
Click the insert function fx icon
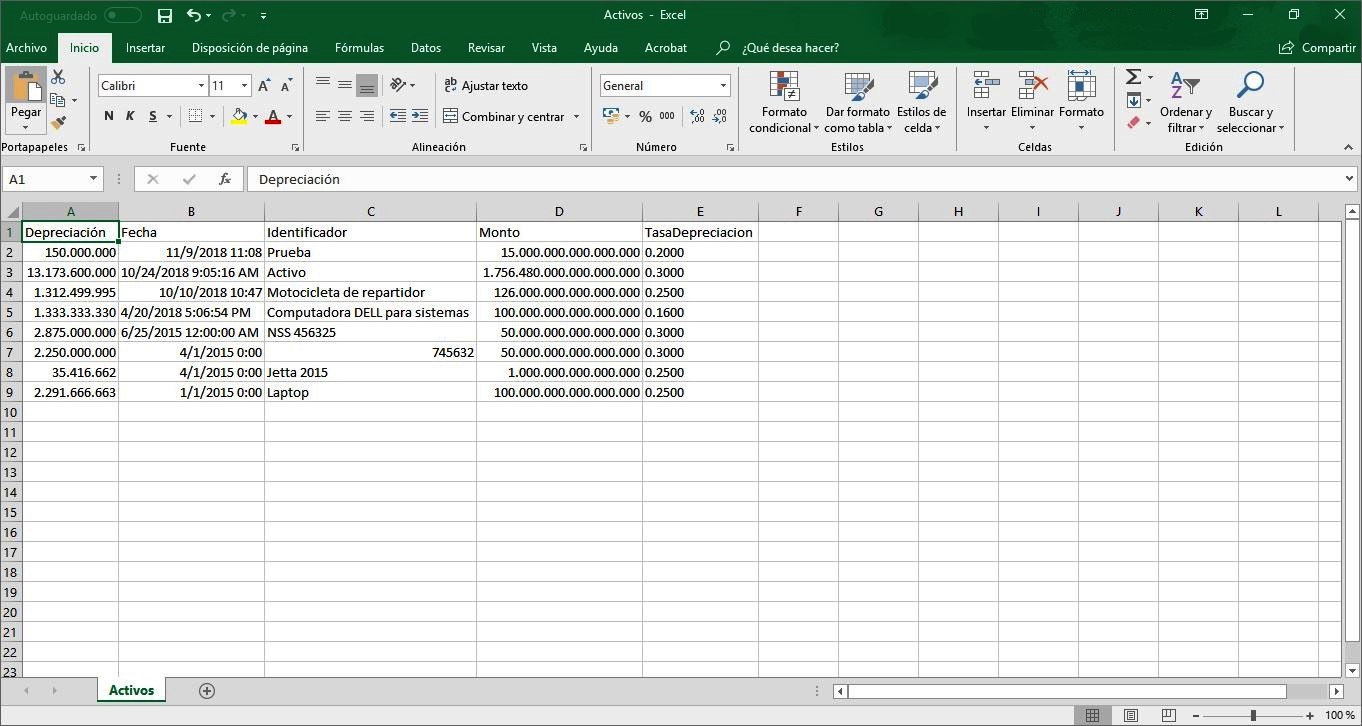tap(225, 179)
